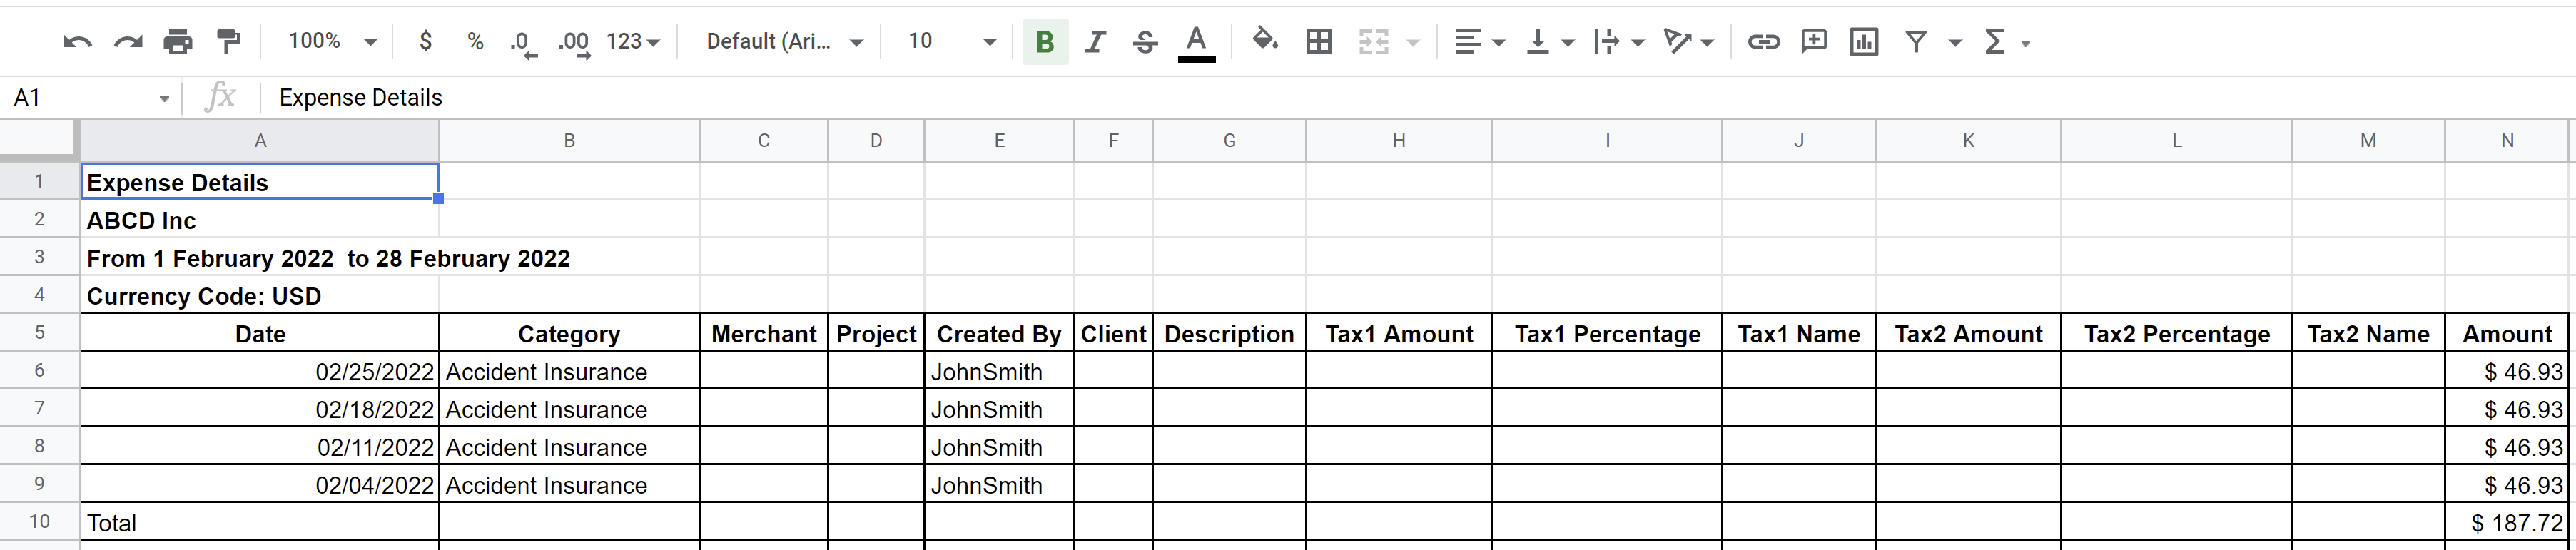Open text rotation options
Viewport: 2576px width, 550px height.
coord(1688,42)
